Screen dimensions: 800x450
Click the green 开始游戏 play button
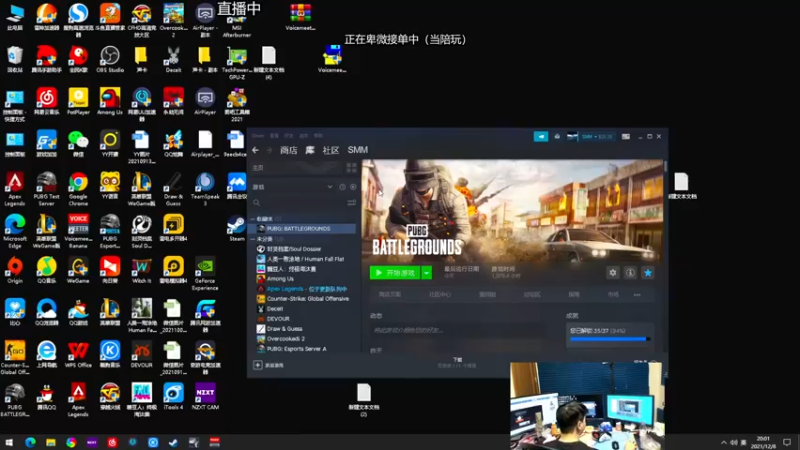click(x=395, y=273)
